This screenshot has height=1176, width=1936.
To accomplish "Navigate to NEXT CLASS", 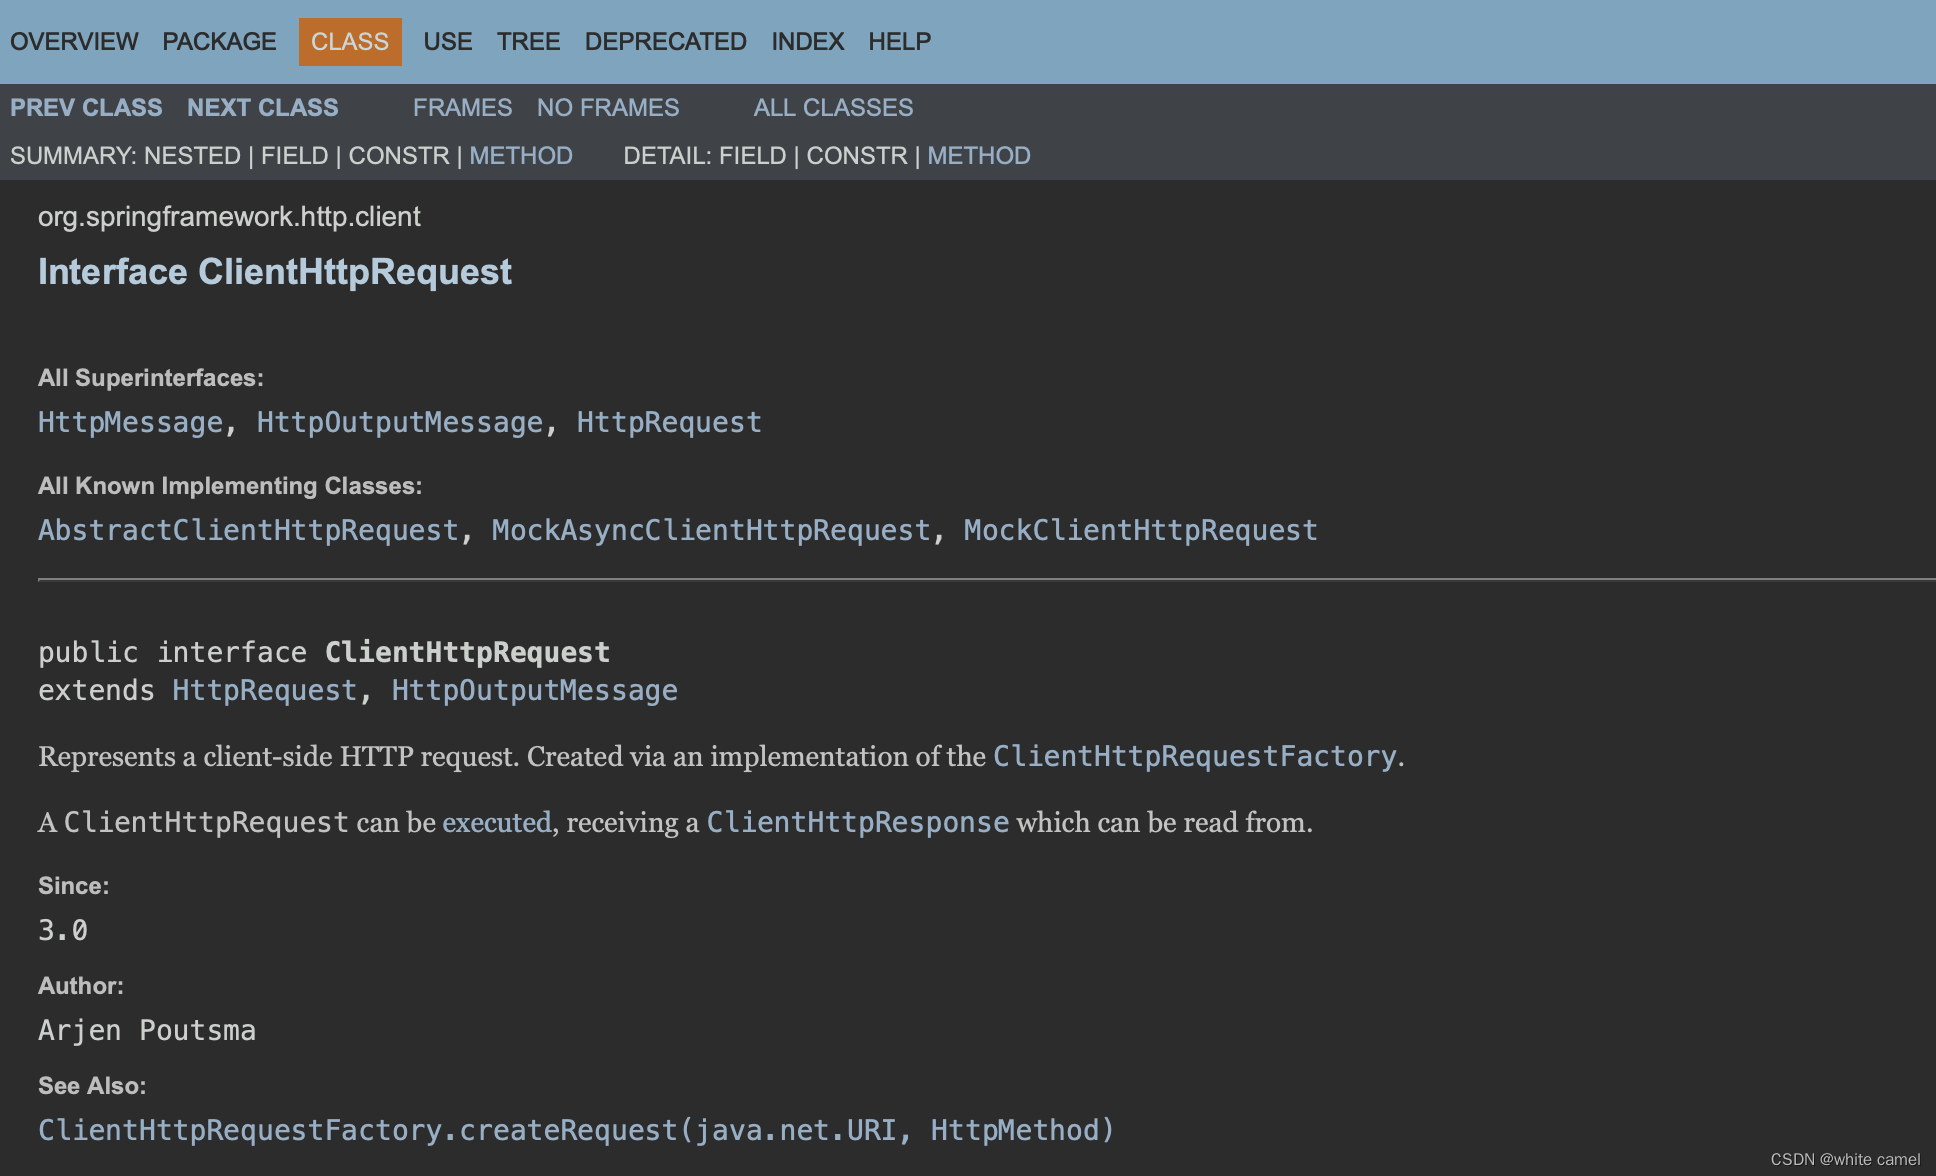I will (262, 107).
